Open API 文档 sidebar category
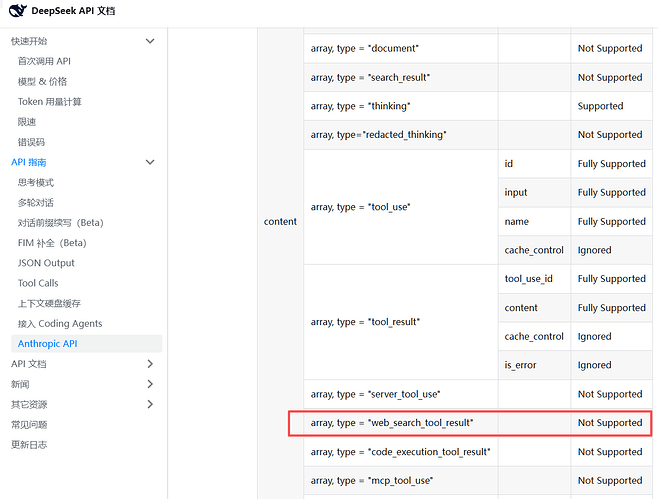The image size is (658, 499). click(29, 364)
